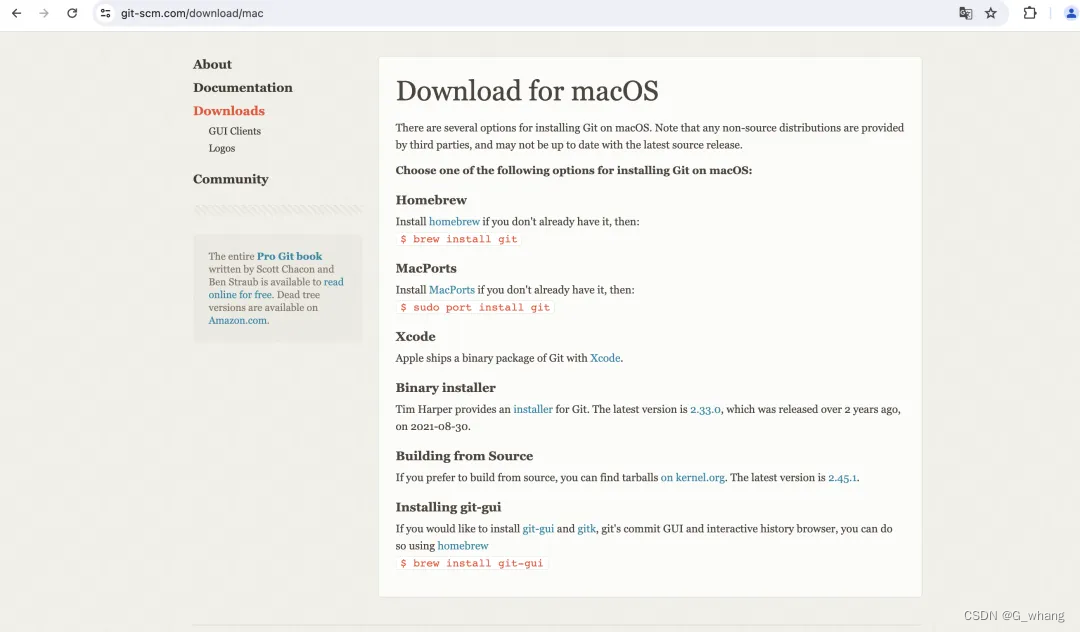Click the '$ brew install git' command
The image size is (1080, 632).
tap(459, 239)
